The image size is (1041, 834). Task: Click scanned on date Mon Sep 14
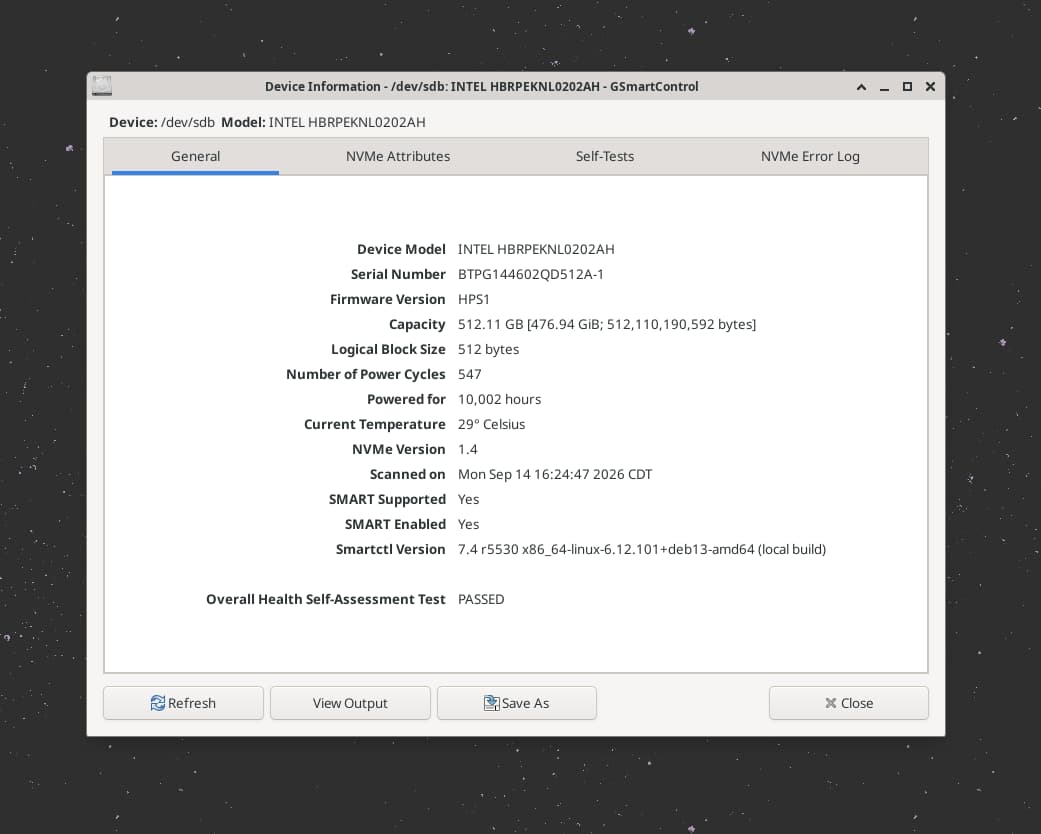click(555, 474)
